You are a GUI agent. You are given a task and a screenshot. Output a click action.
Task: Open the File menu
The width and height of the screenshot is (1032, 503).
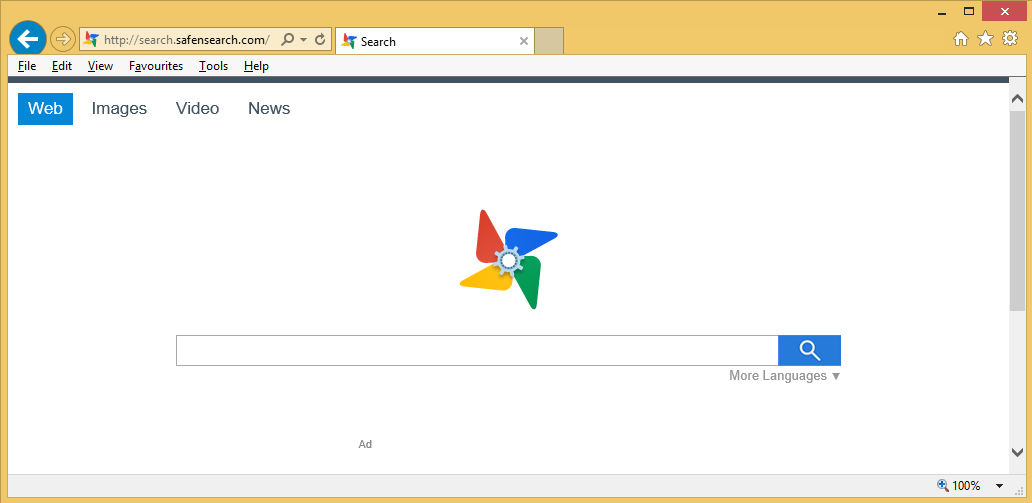[x=27, y=66]
